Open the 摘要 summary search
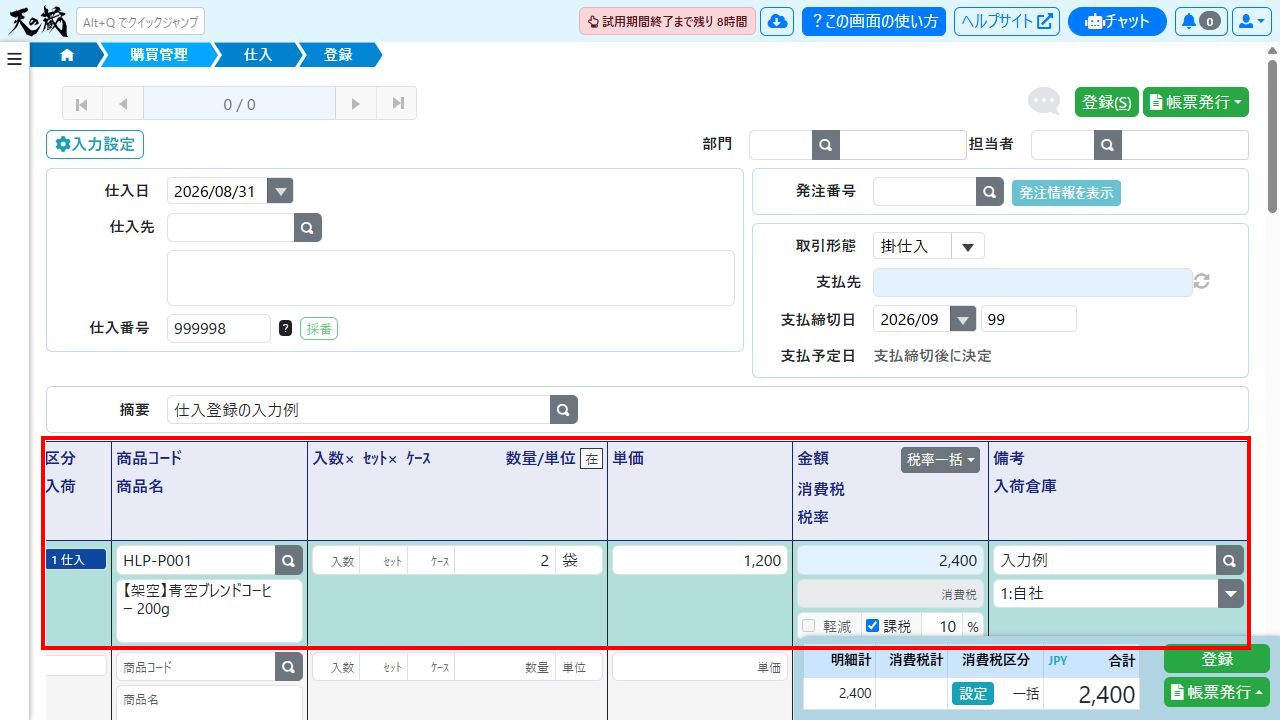1280x720 pixels. 564,410
